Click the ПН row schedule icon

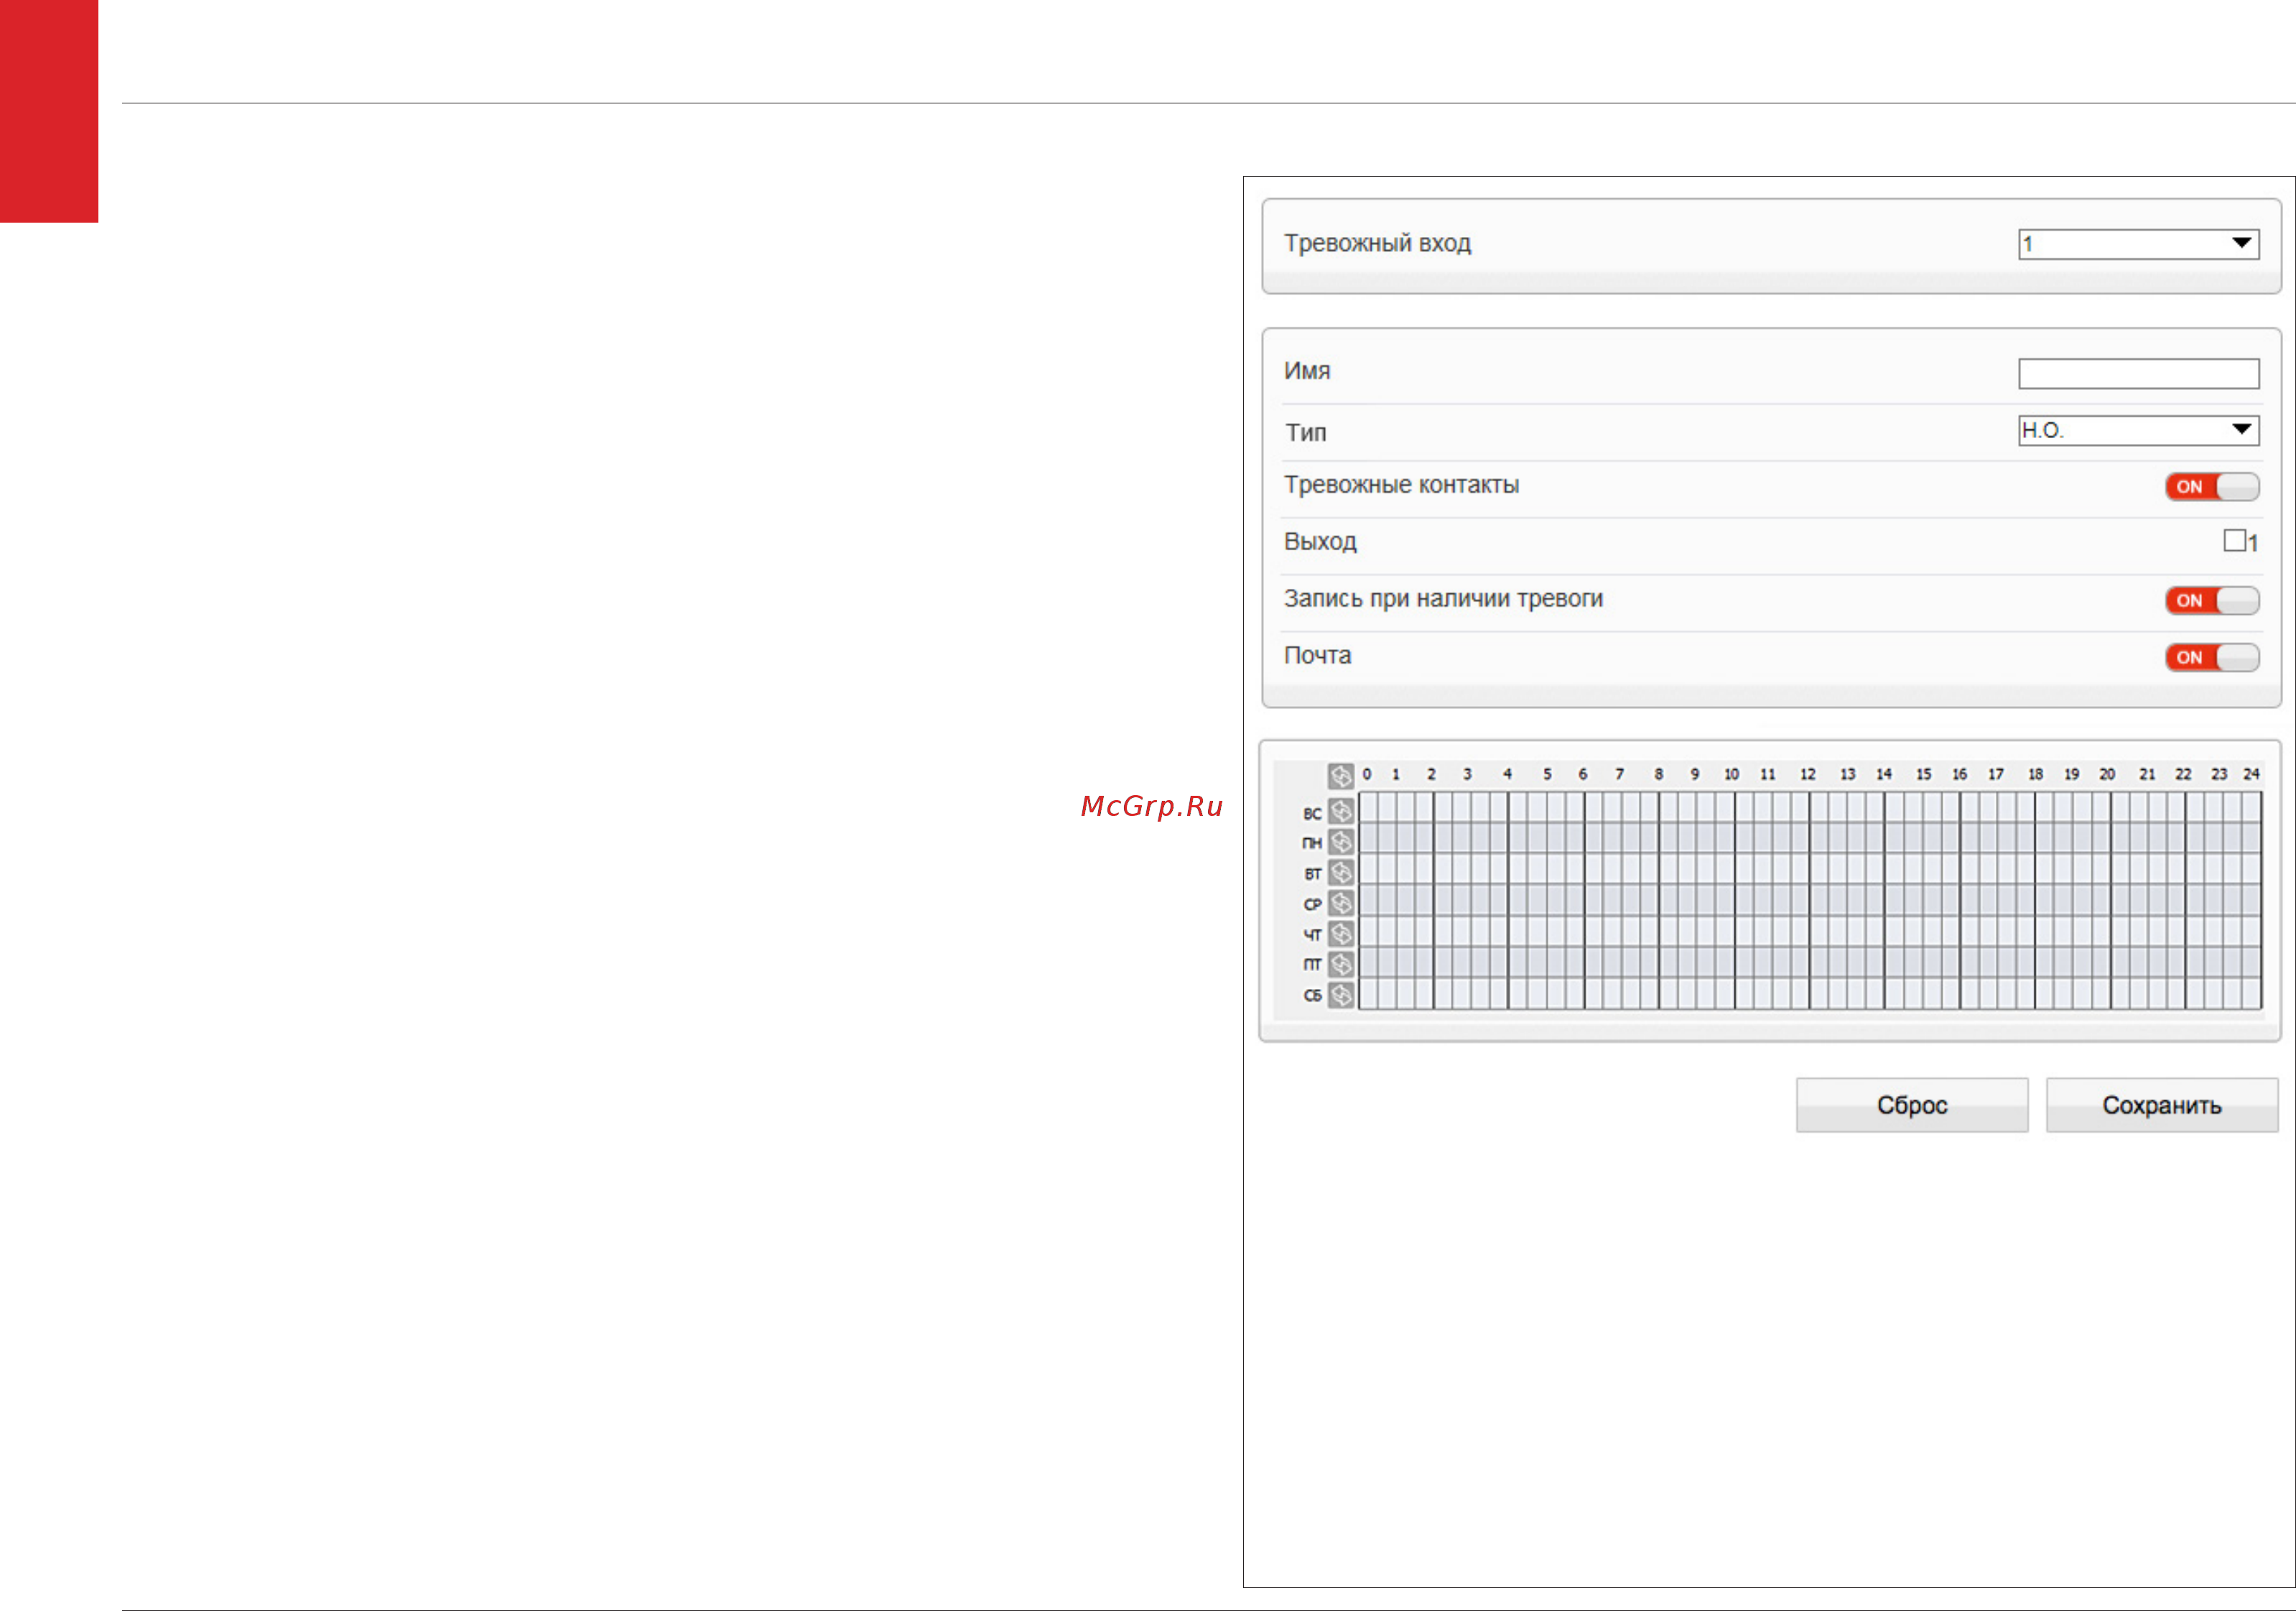[x=1341, y=842]
